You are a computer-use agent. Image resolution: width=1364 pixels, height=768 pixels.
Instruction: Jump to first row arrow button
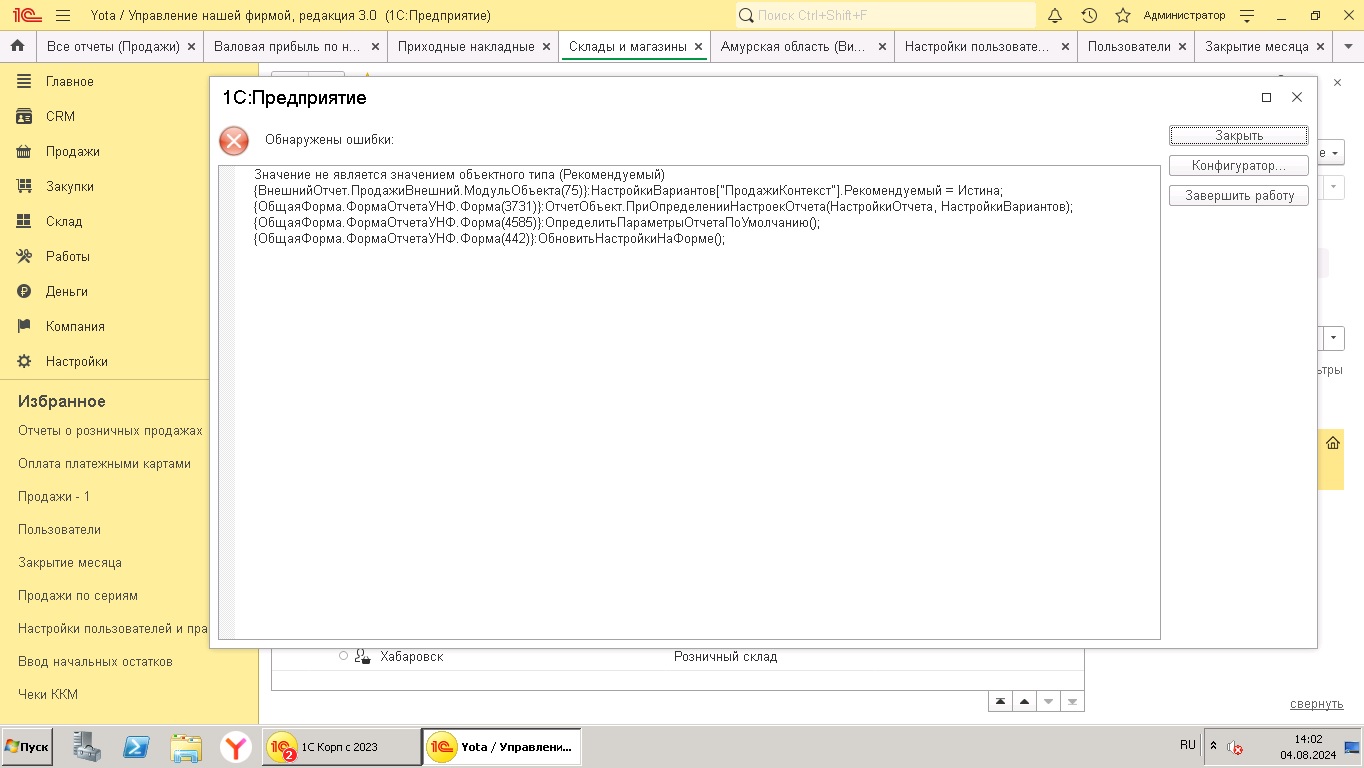tap(1000, 701)
